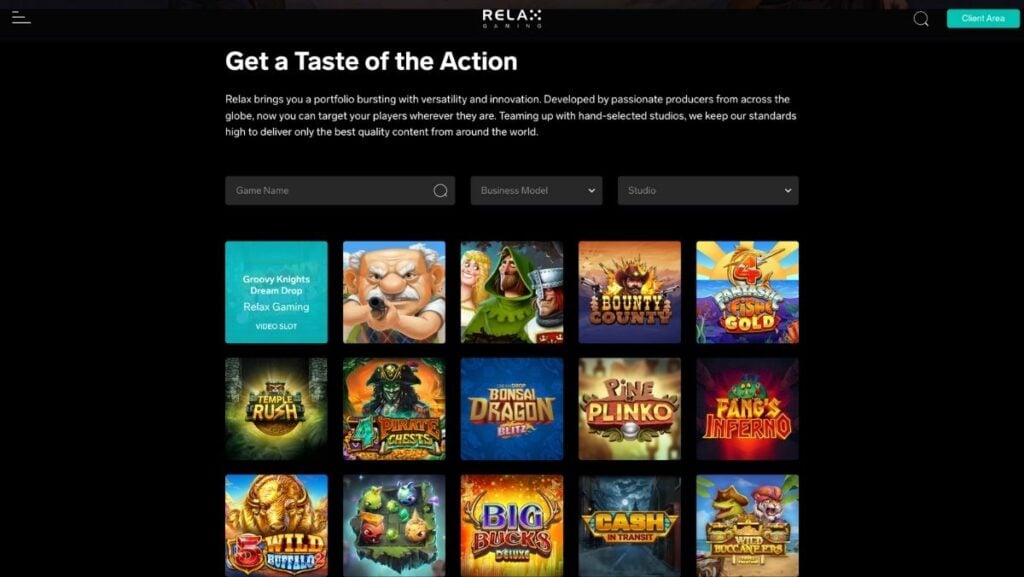Focus the Game Name input field
1024x577 pixels.
pyautogui.click(x=340, y=191)
